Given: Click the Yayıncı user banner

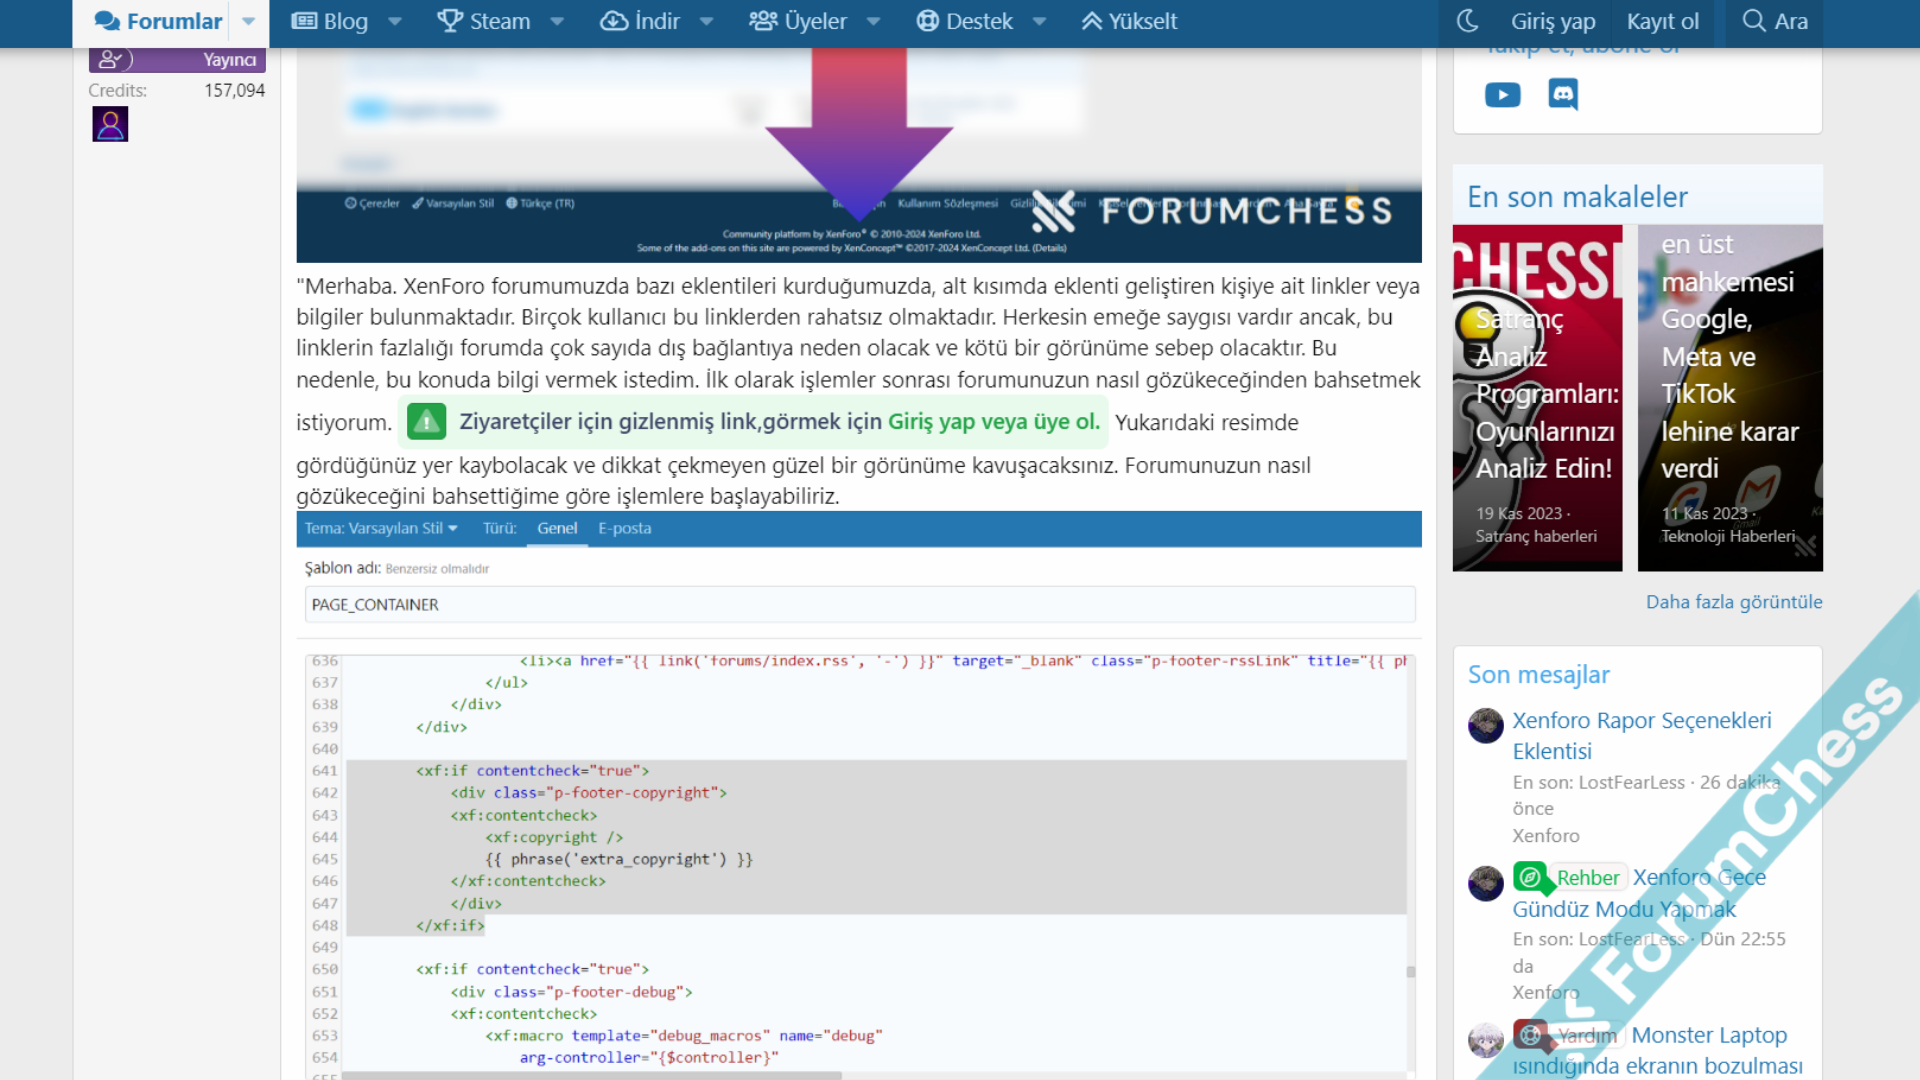Looking at the screenshot, I should [x=177, y=60].
